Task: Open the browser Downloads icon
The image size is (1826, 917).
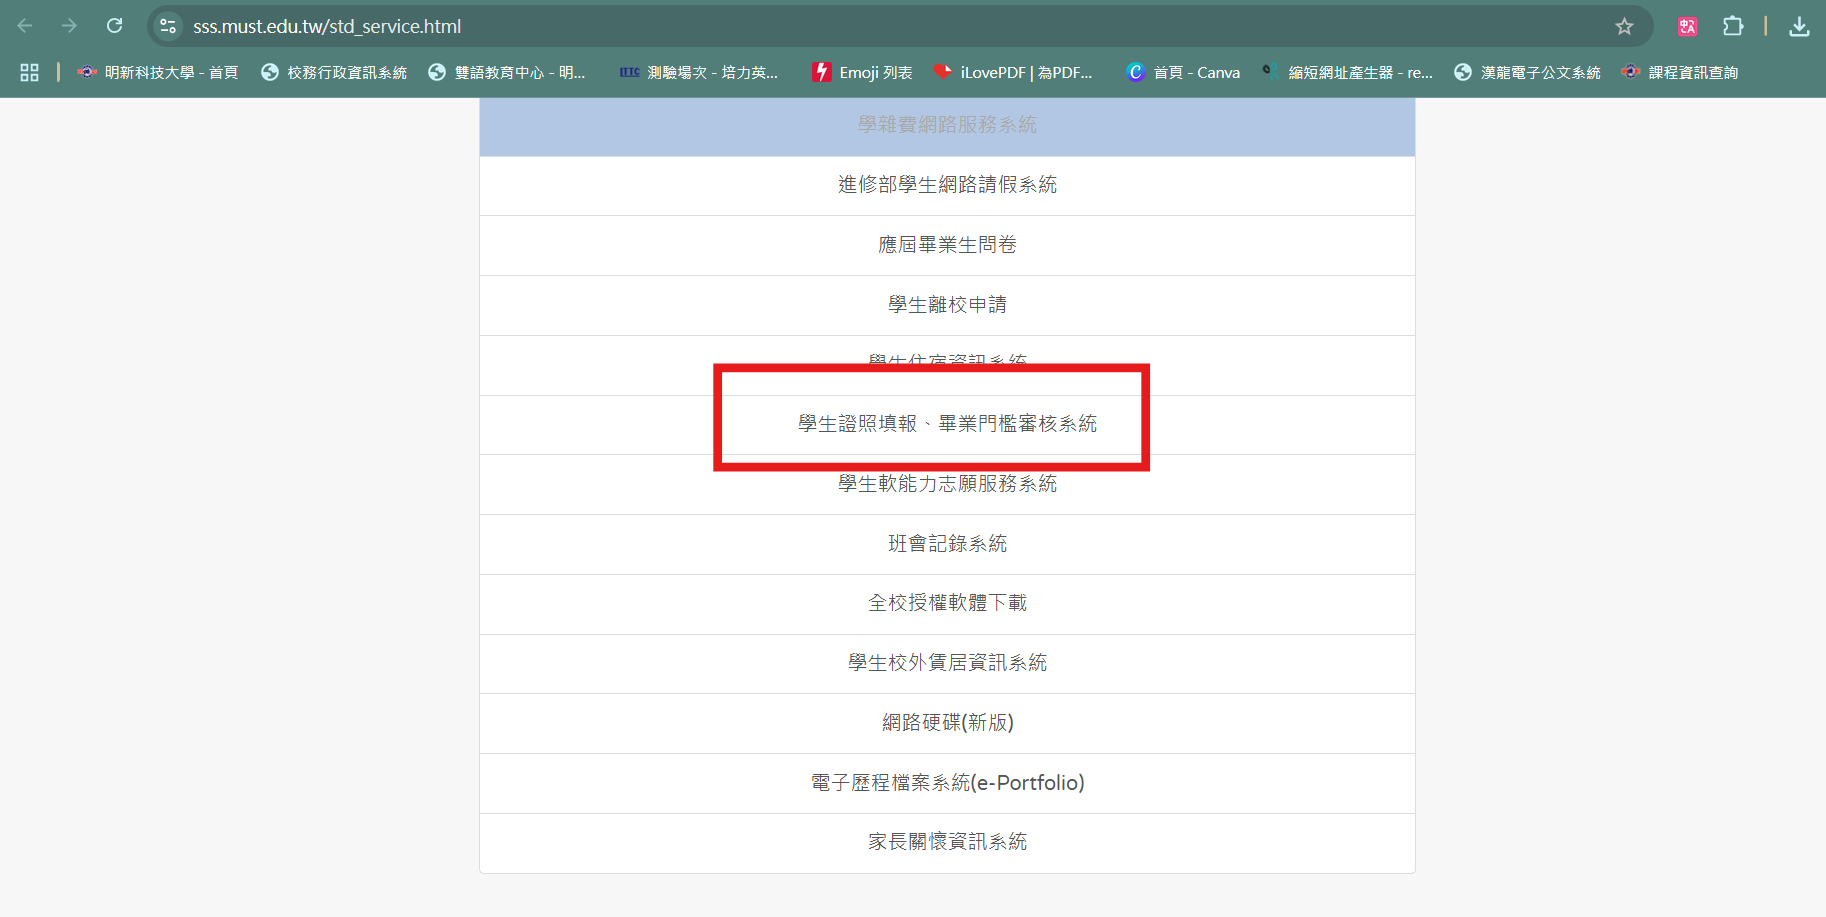Action: (1799, 26)
